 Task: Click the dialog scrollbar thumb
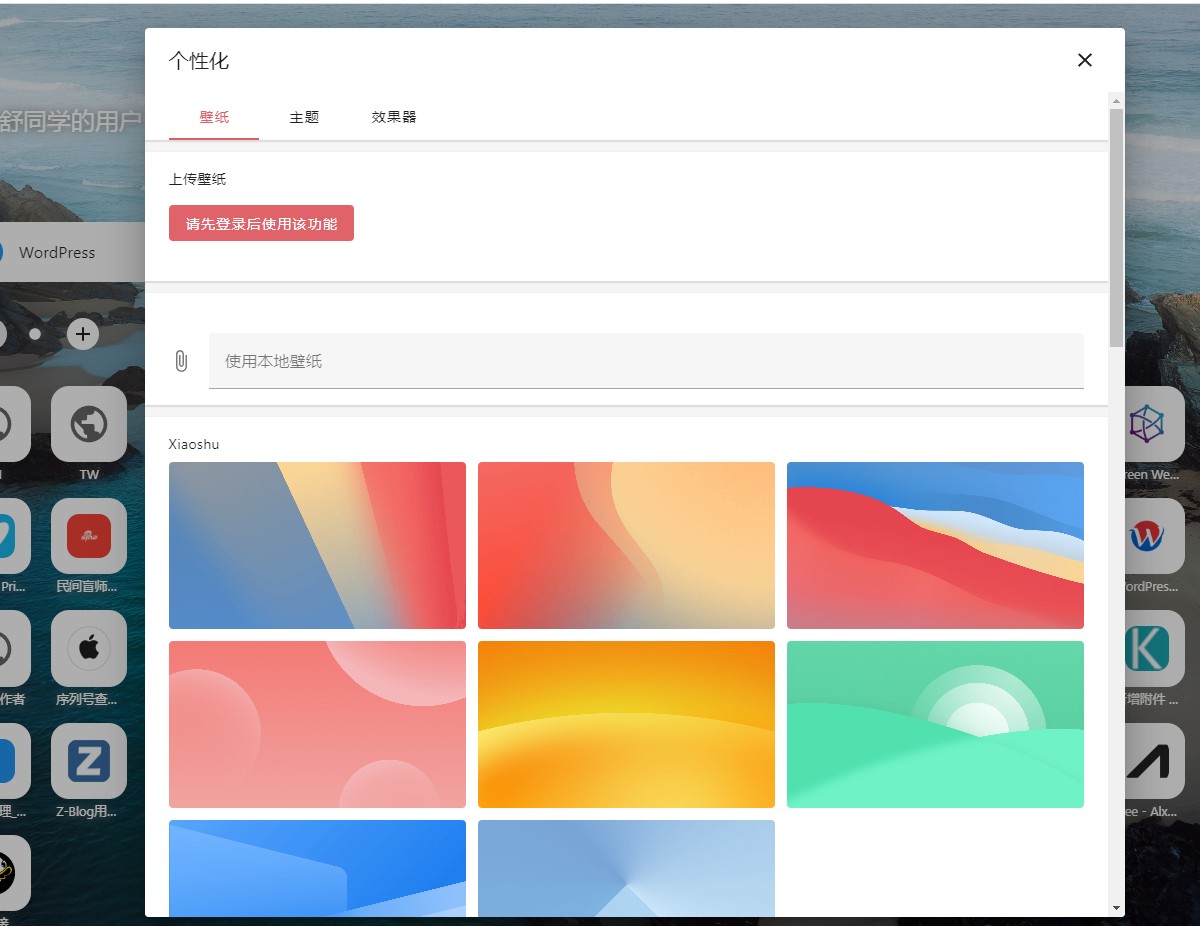click(x=1116, y=228)
